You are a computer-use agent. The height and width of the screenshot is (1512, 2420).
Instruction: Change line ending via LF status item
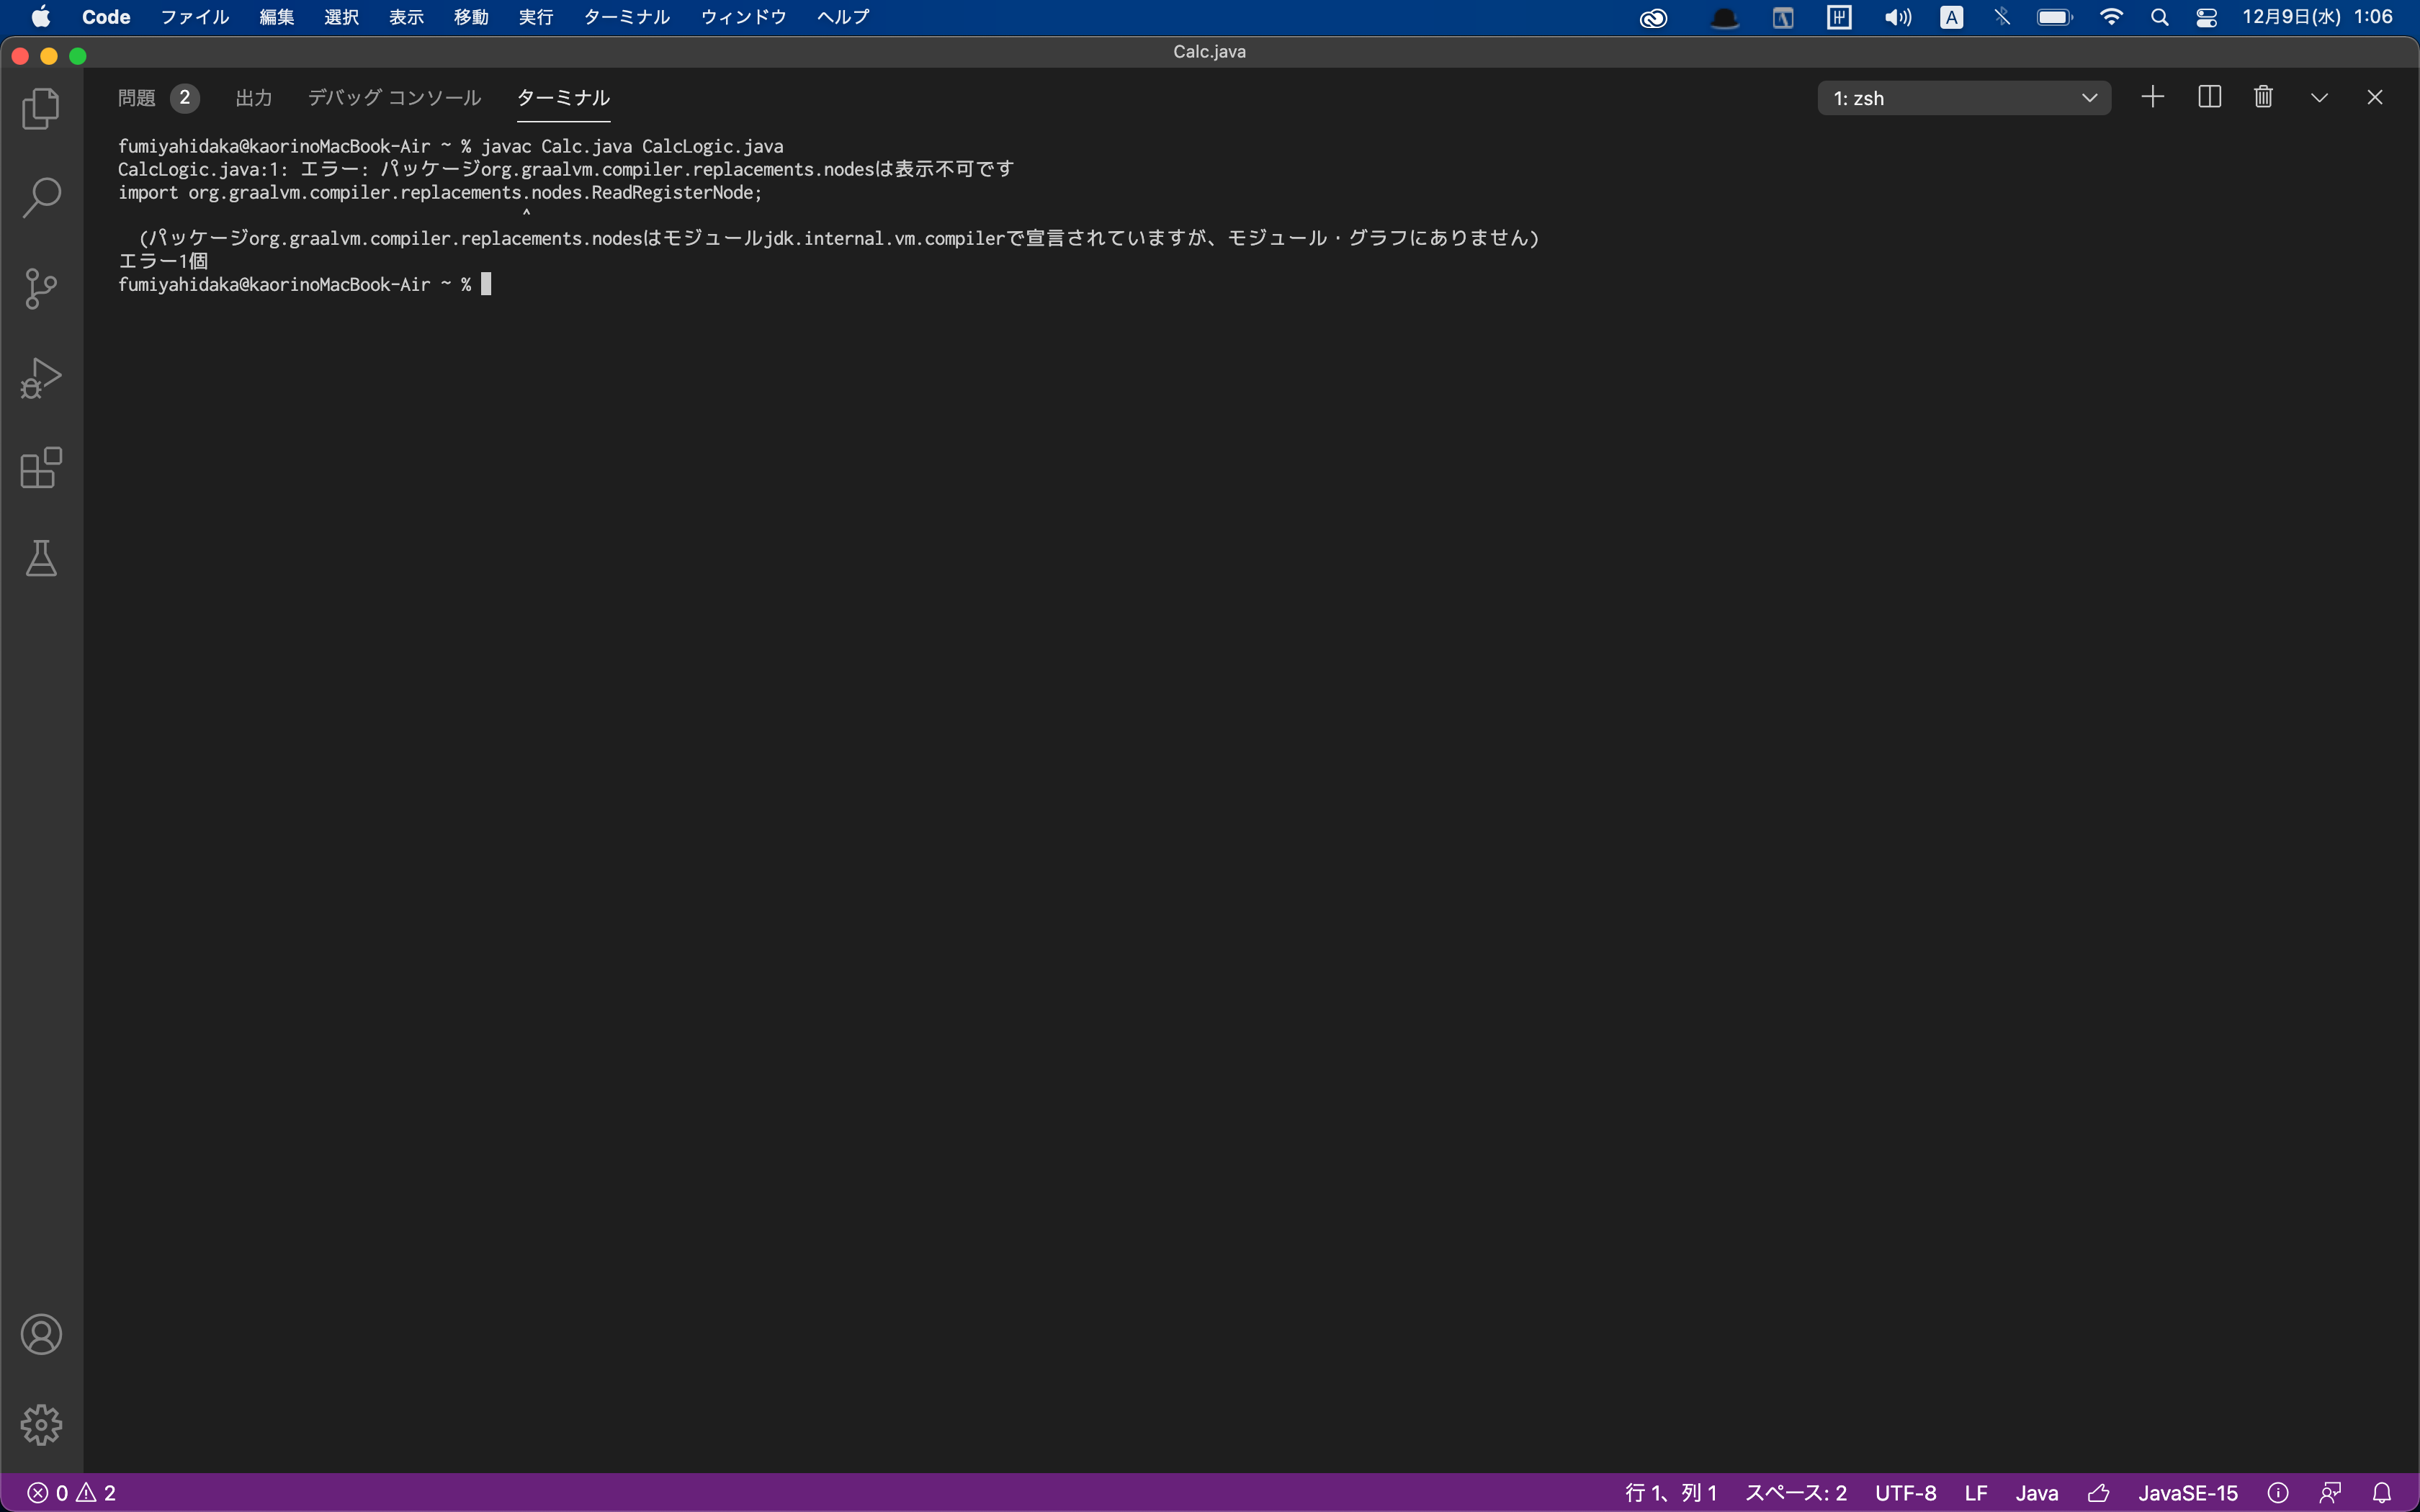point(1976,1493)
